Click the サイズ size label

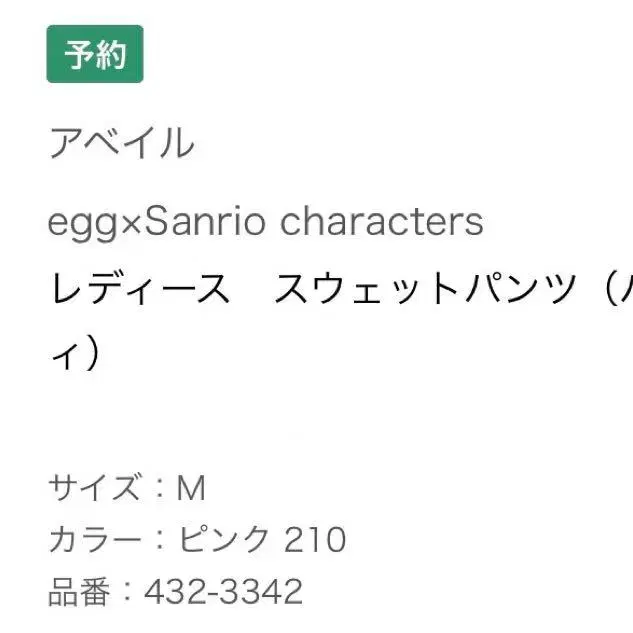tap(95, 487)
